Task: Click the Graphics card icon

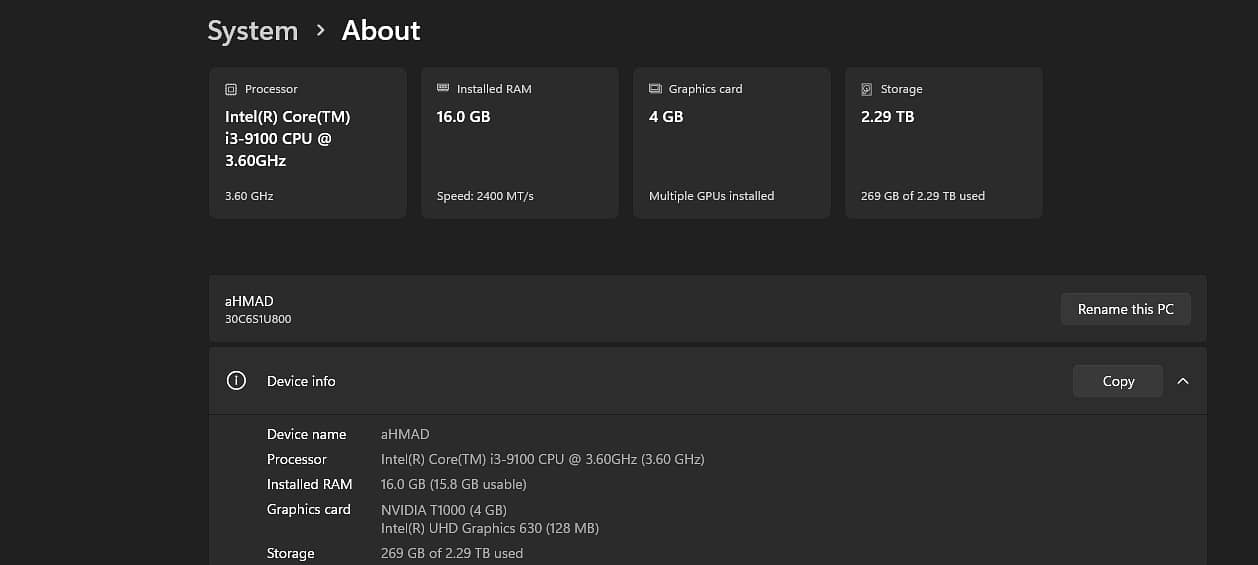Action: click(x=655, y=88)
